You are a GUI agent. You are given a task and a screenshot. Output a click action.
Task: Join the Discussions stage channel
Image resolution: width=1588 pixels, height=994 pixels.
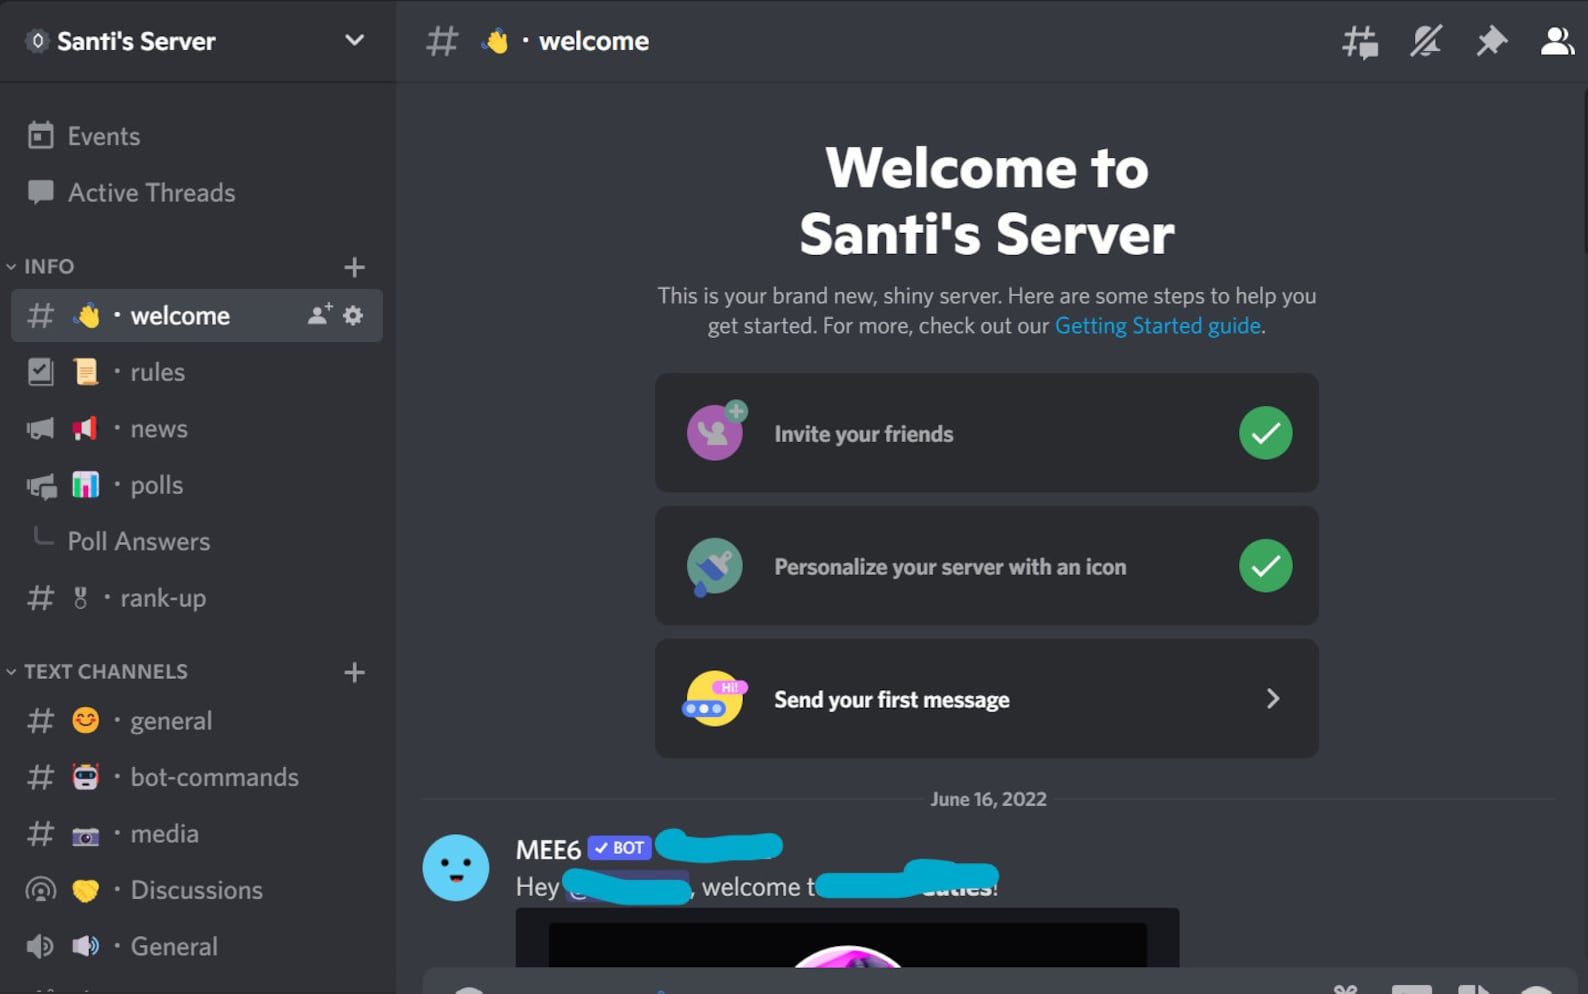coord(197,890)
